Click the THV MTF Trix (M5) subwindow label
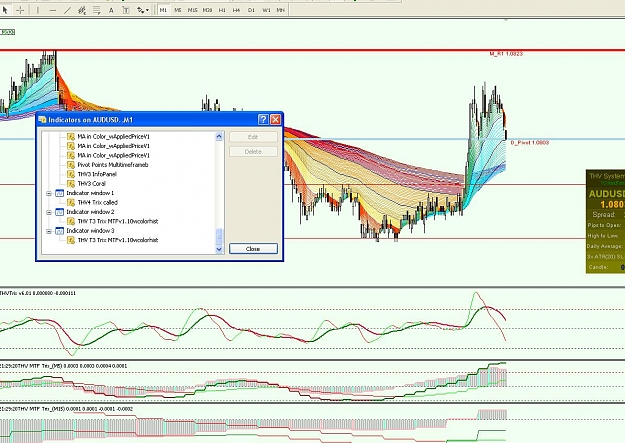The width and height of the screenshot is (625, 443). [64, 366]
